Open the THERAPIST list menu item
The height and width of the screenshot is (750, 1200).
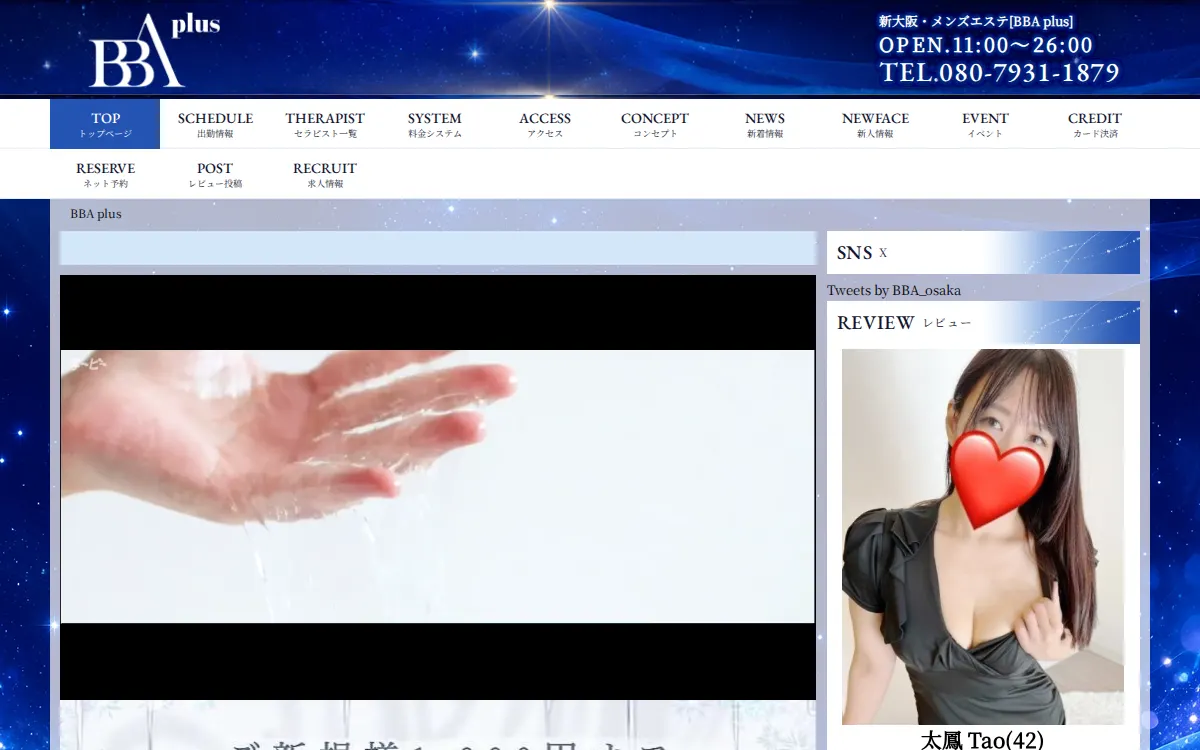pos(325,124)
